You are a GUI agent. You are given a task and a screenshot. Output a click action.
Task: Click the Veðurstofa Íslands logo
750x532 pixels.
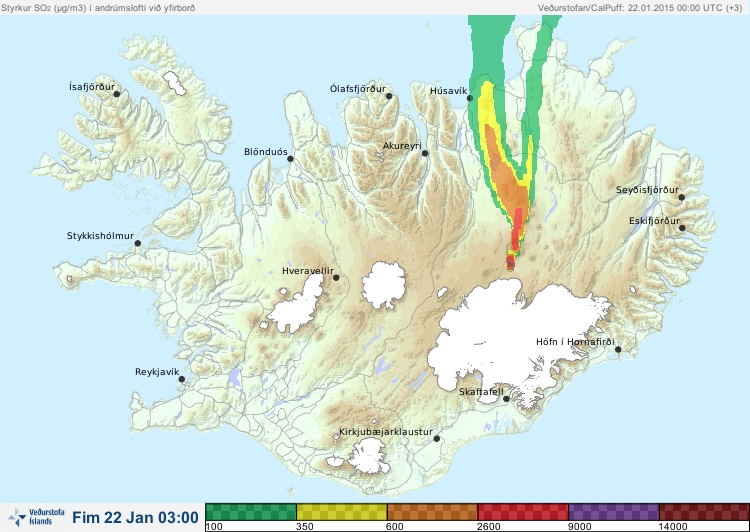(36, 517)
